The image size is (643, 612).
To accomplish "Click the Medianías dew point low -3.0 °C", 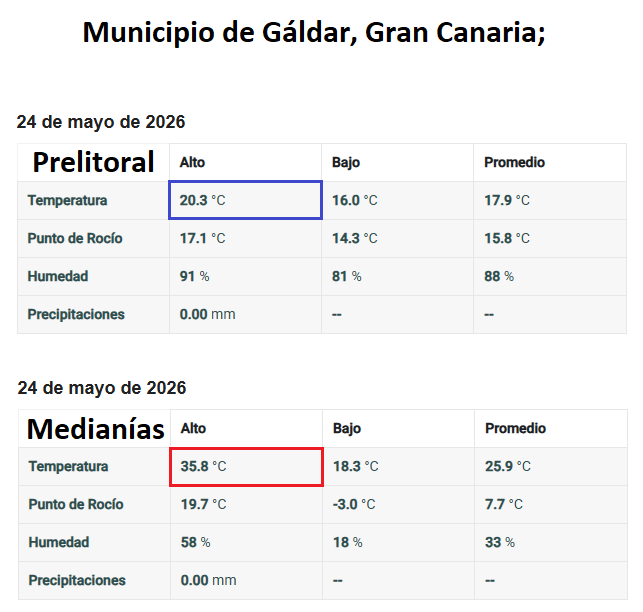I will [x=354, y=505].
